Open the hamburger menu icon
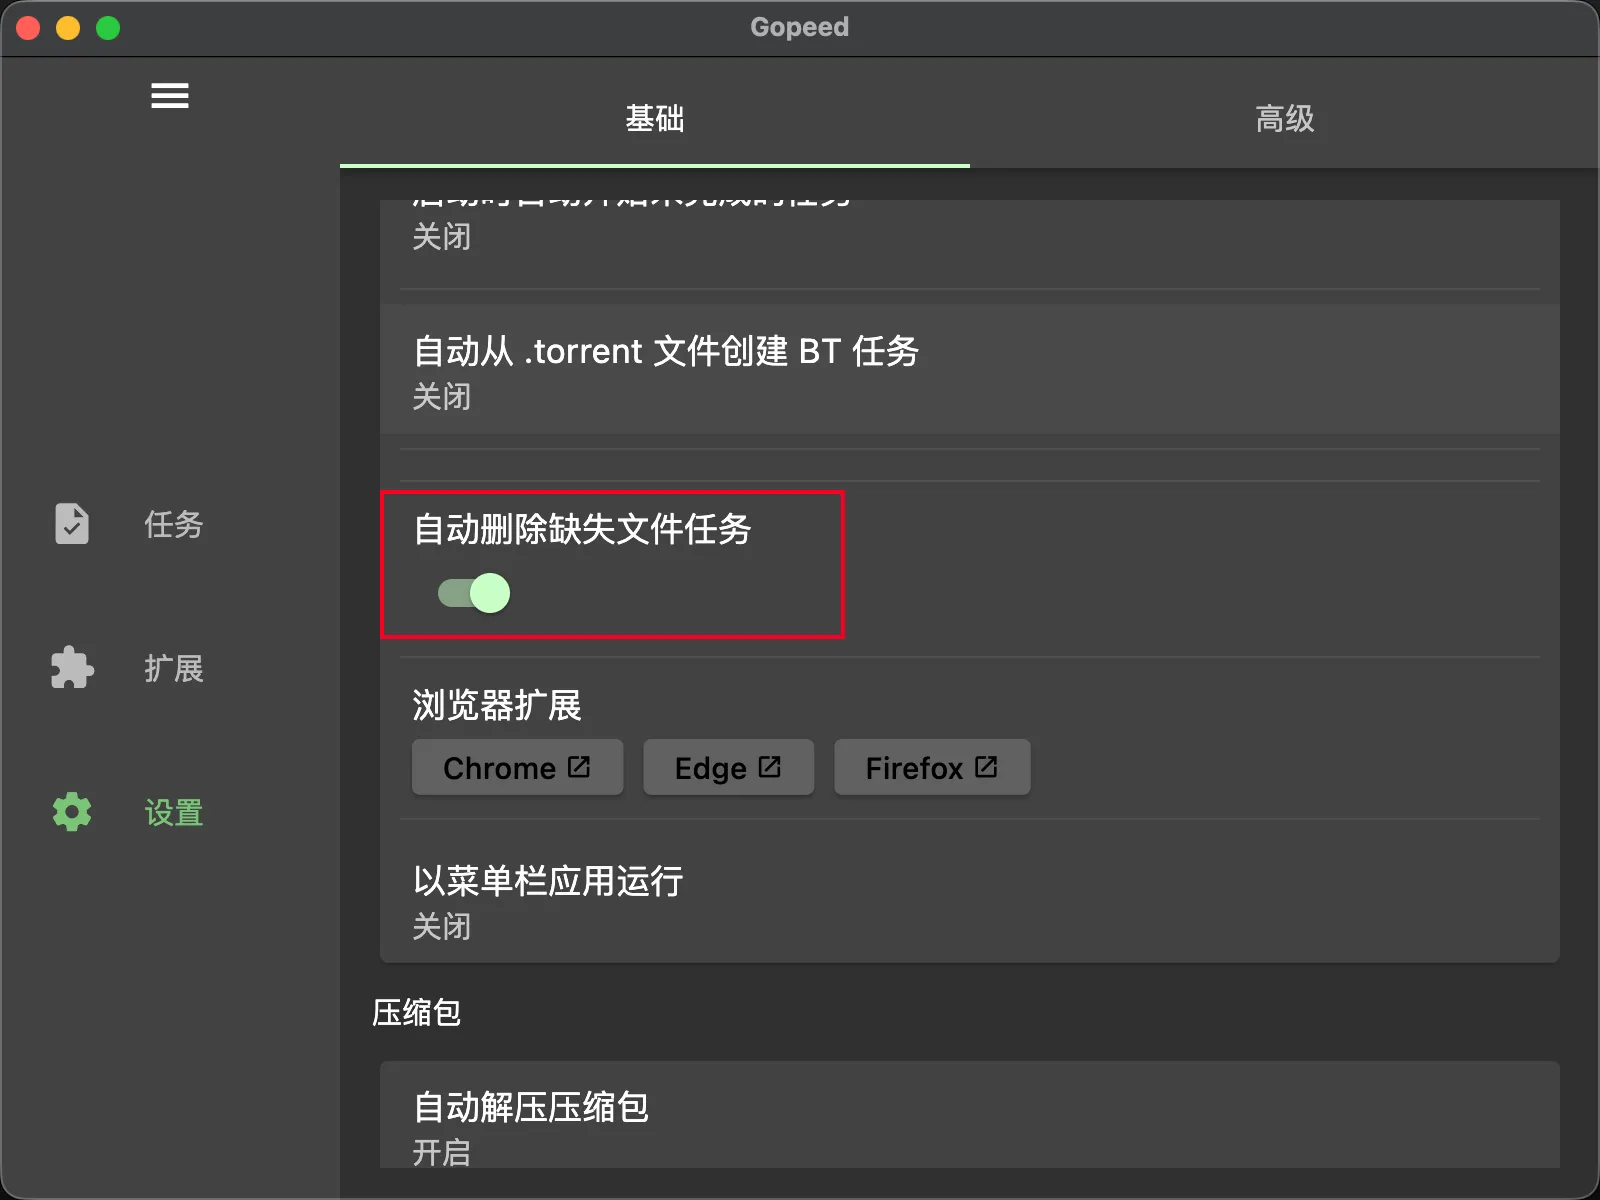 (x=170, y=96)
